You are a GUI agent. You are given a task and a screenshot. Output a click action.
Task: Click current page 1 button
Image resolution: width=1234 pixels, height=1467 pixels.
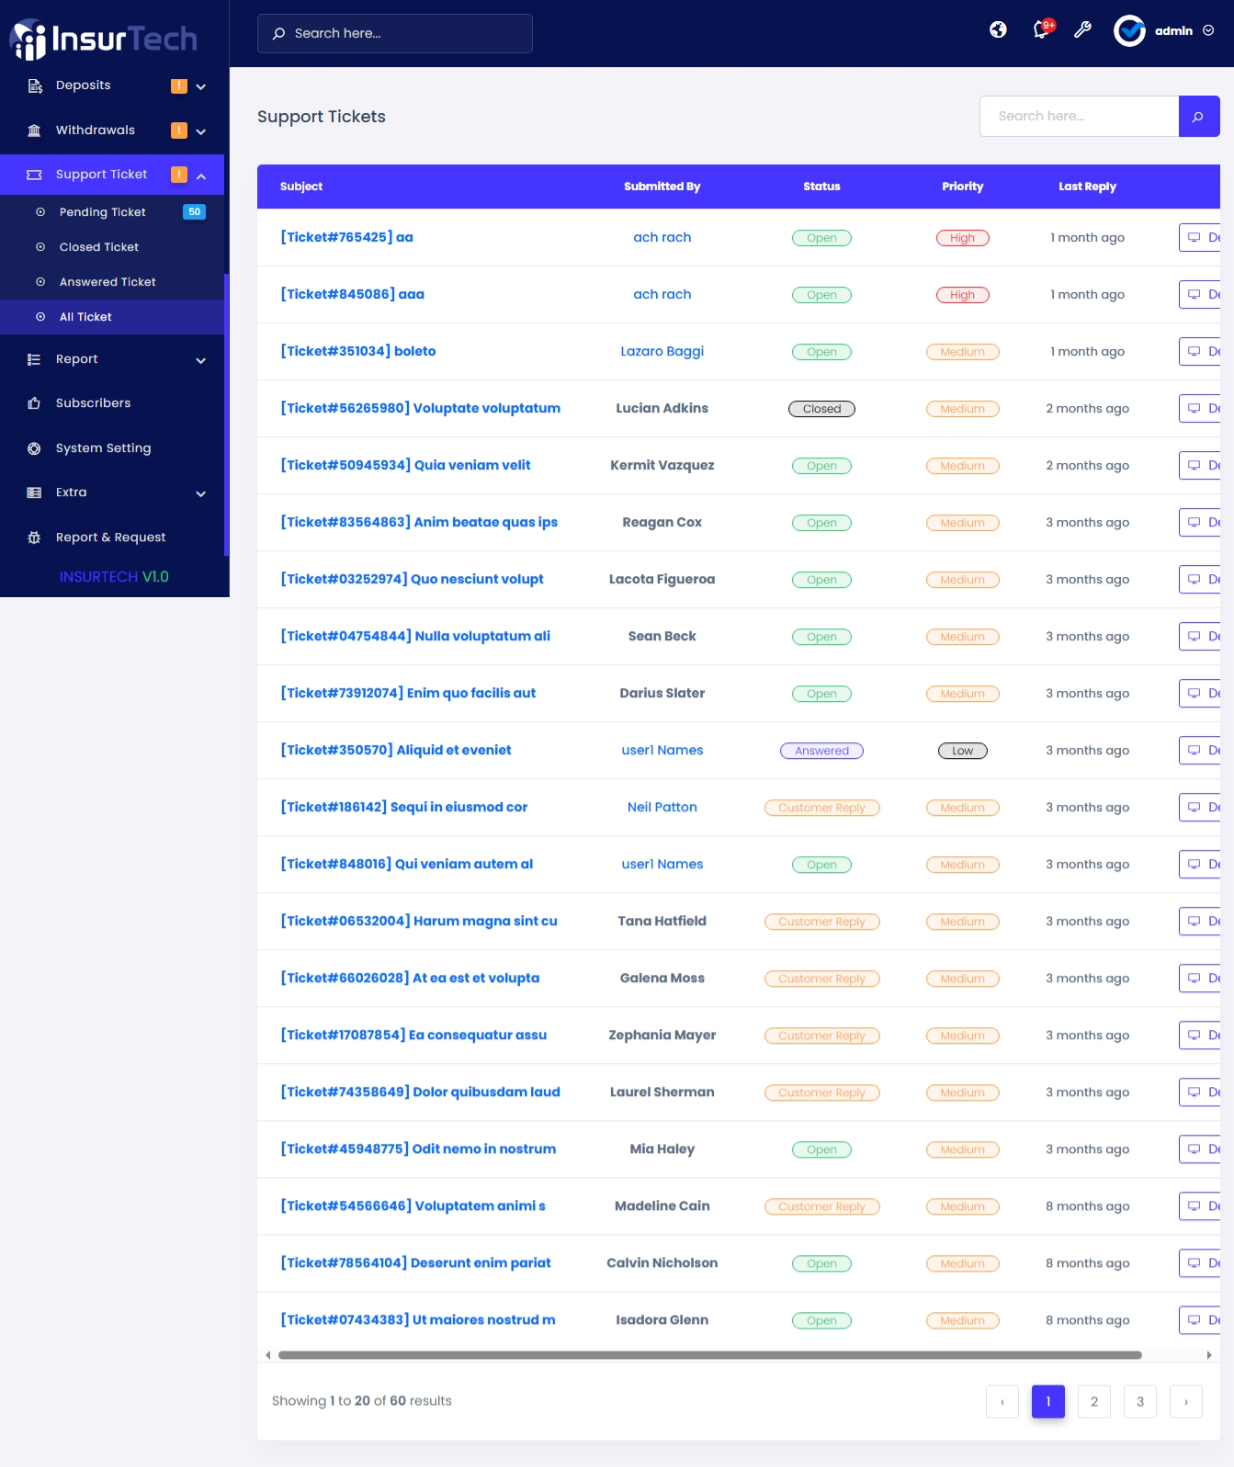pyautogui.click(x=1048, y=1402)
